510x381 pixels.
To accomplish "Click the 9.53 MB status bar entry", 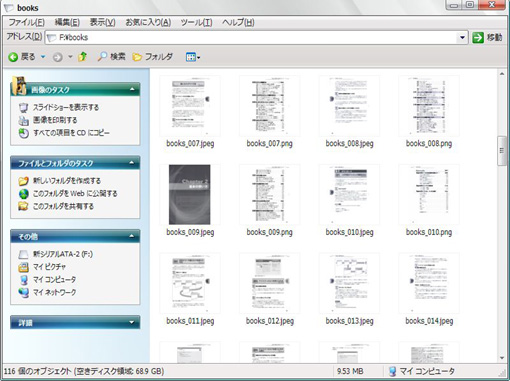I will (x=350, y=371).
